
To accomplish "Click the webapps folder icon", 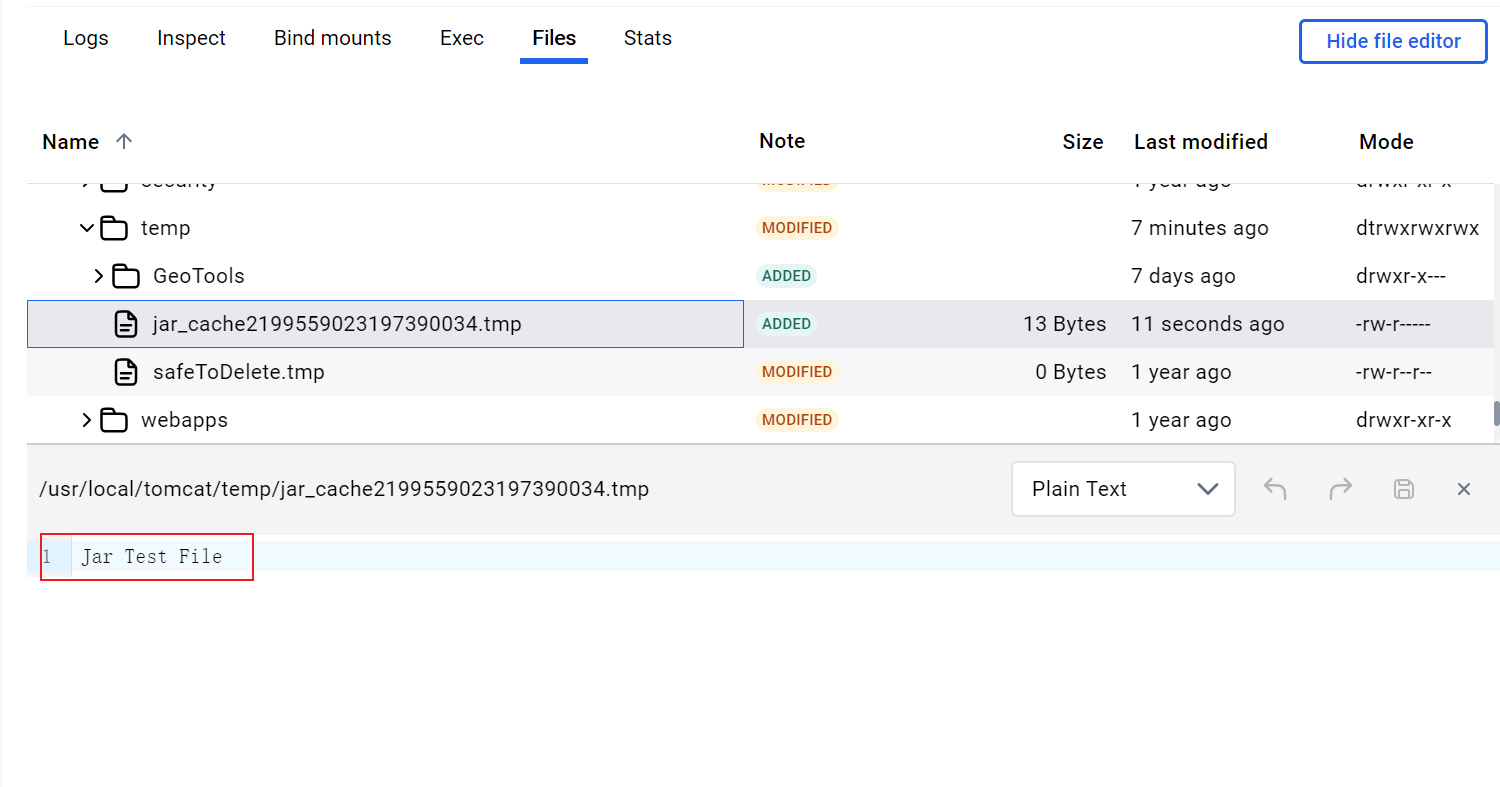I will pos(115,420).
